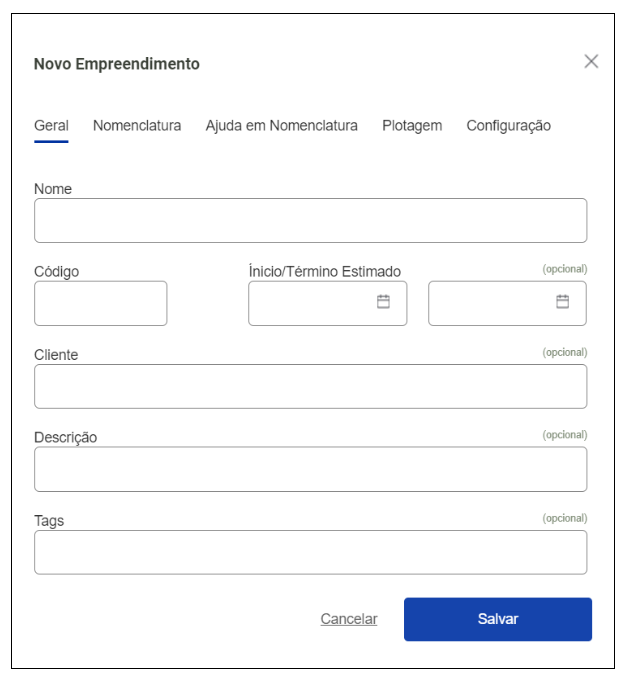This screenshot has height=678, width=628.
Task: Click the estimated start date field
Action: coord(310,303)
